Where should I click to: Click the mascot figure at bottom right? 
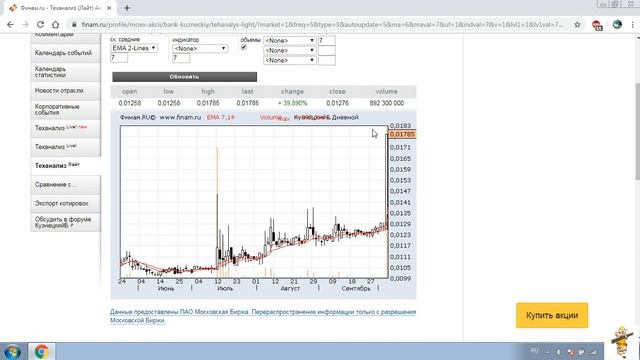pyautogui.click(x=622, y=342)
